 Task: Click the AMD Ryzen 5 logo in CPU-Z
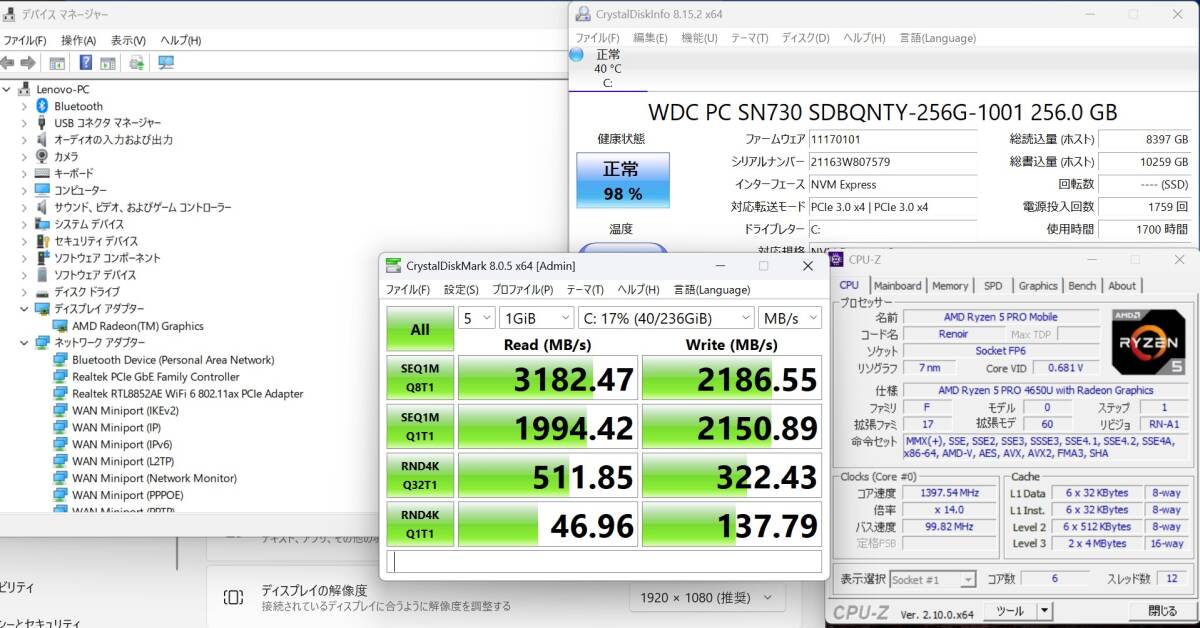tap(1149, 343)
